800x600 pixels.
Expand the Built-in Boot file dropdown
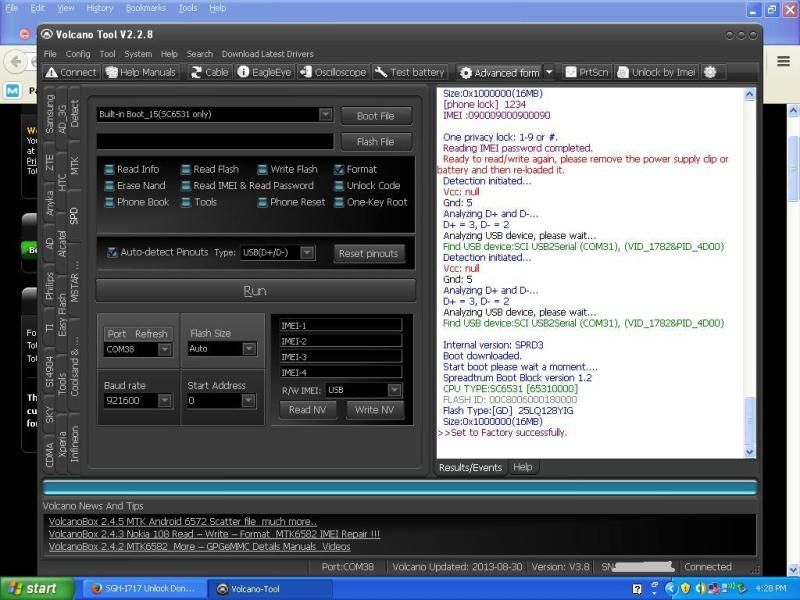[325, 115]
